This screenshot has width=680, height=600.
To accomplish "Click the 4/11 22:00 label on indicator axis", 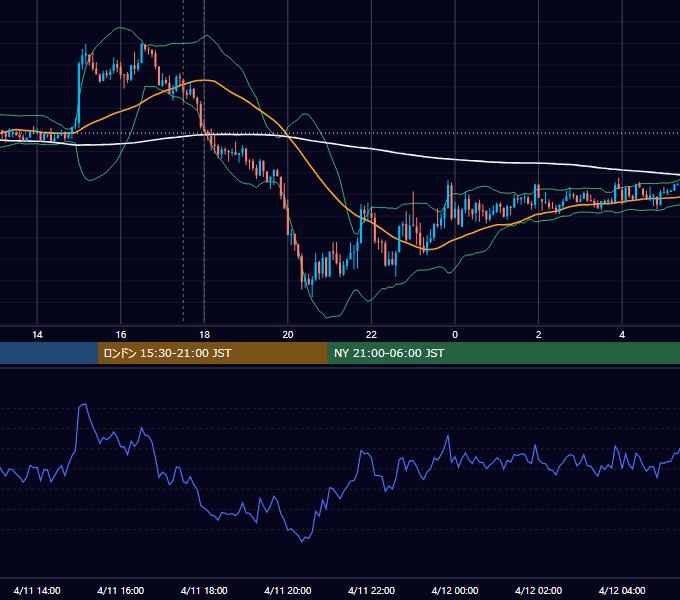I will click(x=371, y=590).
